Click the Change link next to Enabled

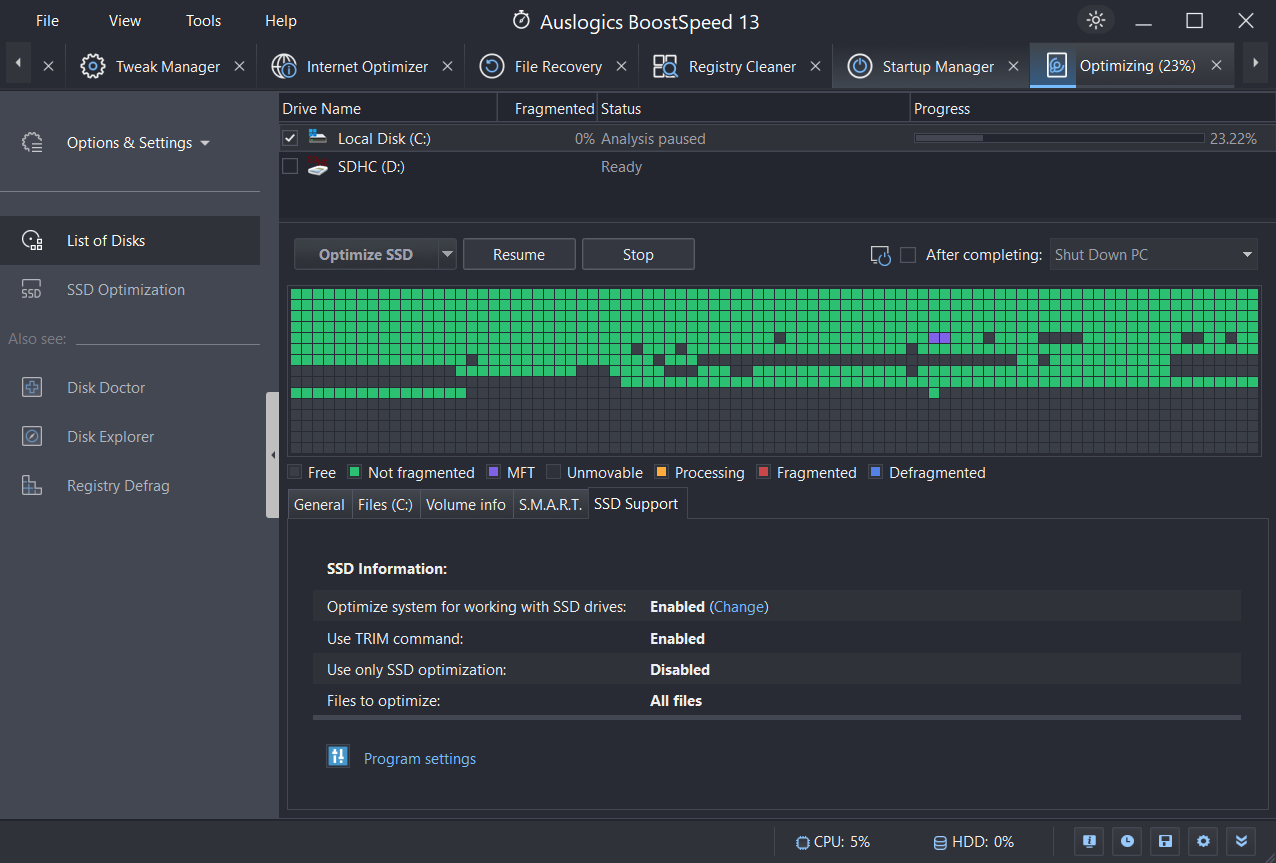pyautogui.click(x=739, y=607)
